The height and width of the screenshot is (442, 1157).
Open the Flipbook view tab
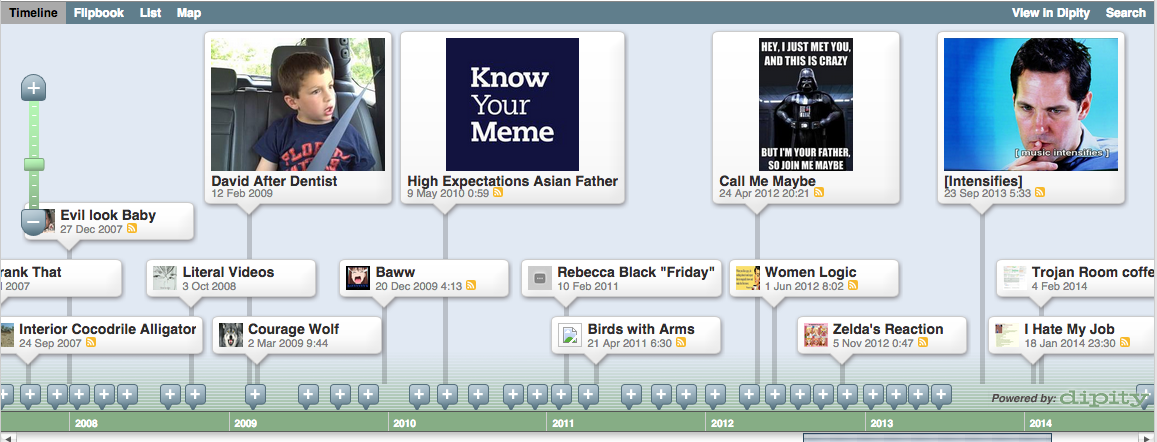click(x=99, y=13)
